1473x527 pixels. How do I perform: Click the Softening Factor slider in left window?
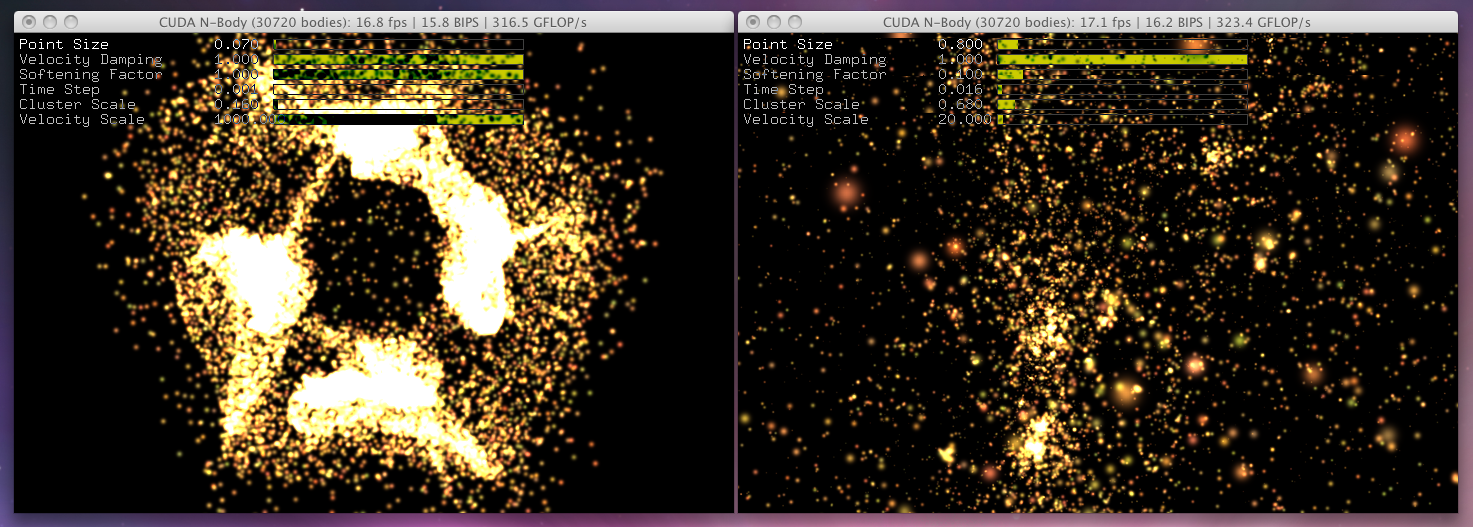[x=399, y=75]
